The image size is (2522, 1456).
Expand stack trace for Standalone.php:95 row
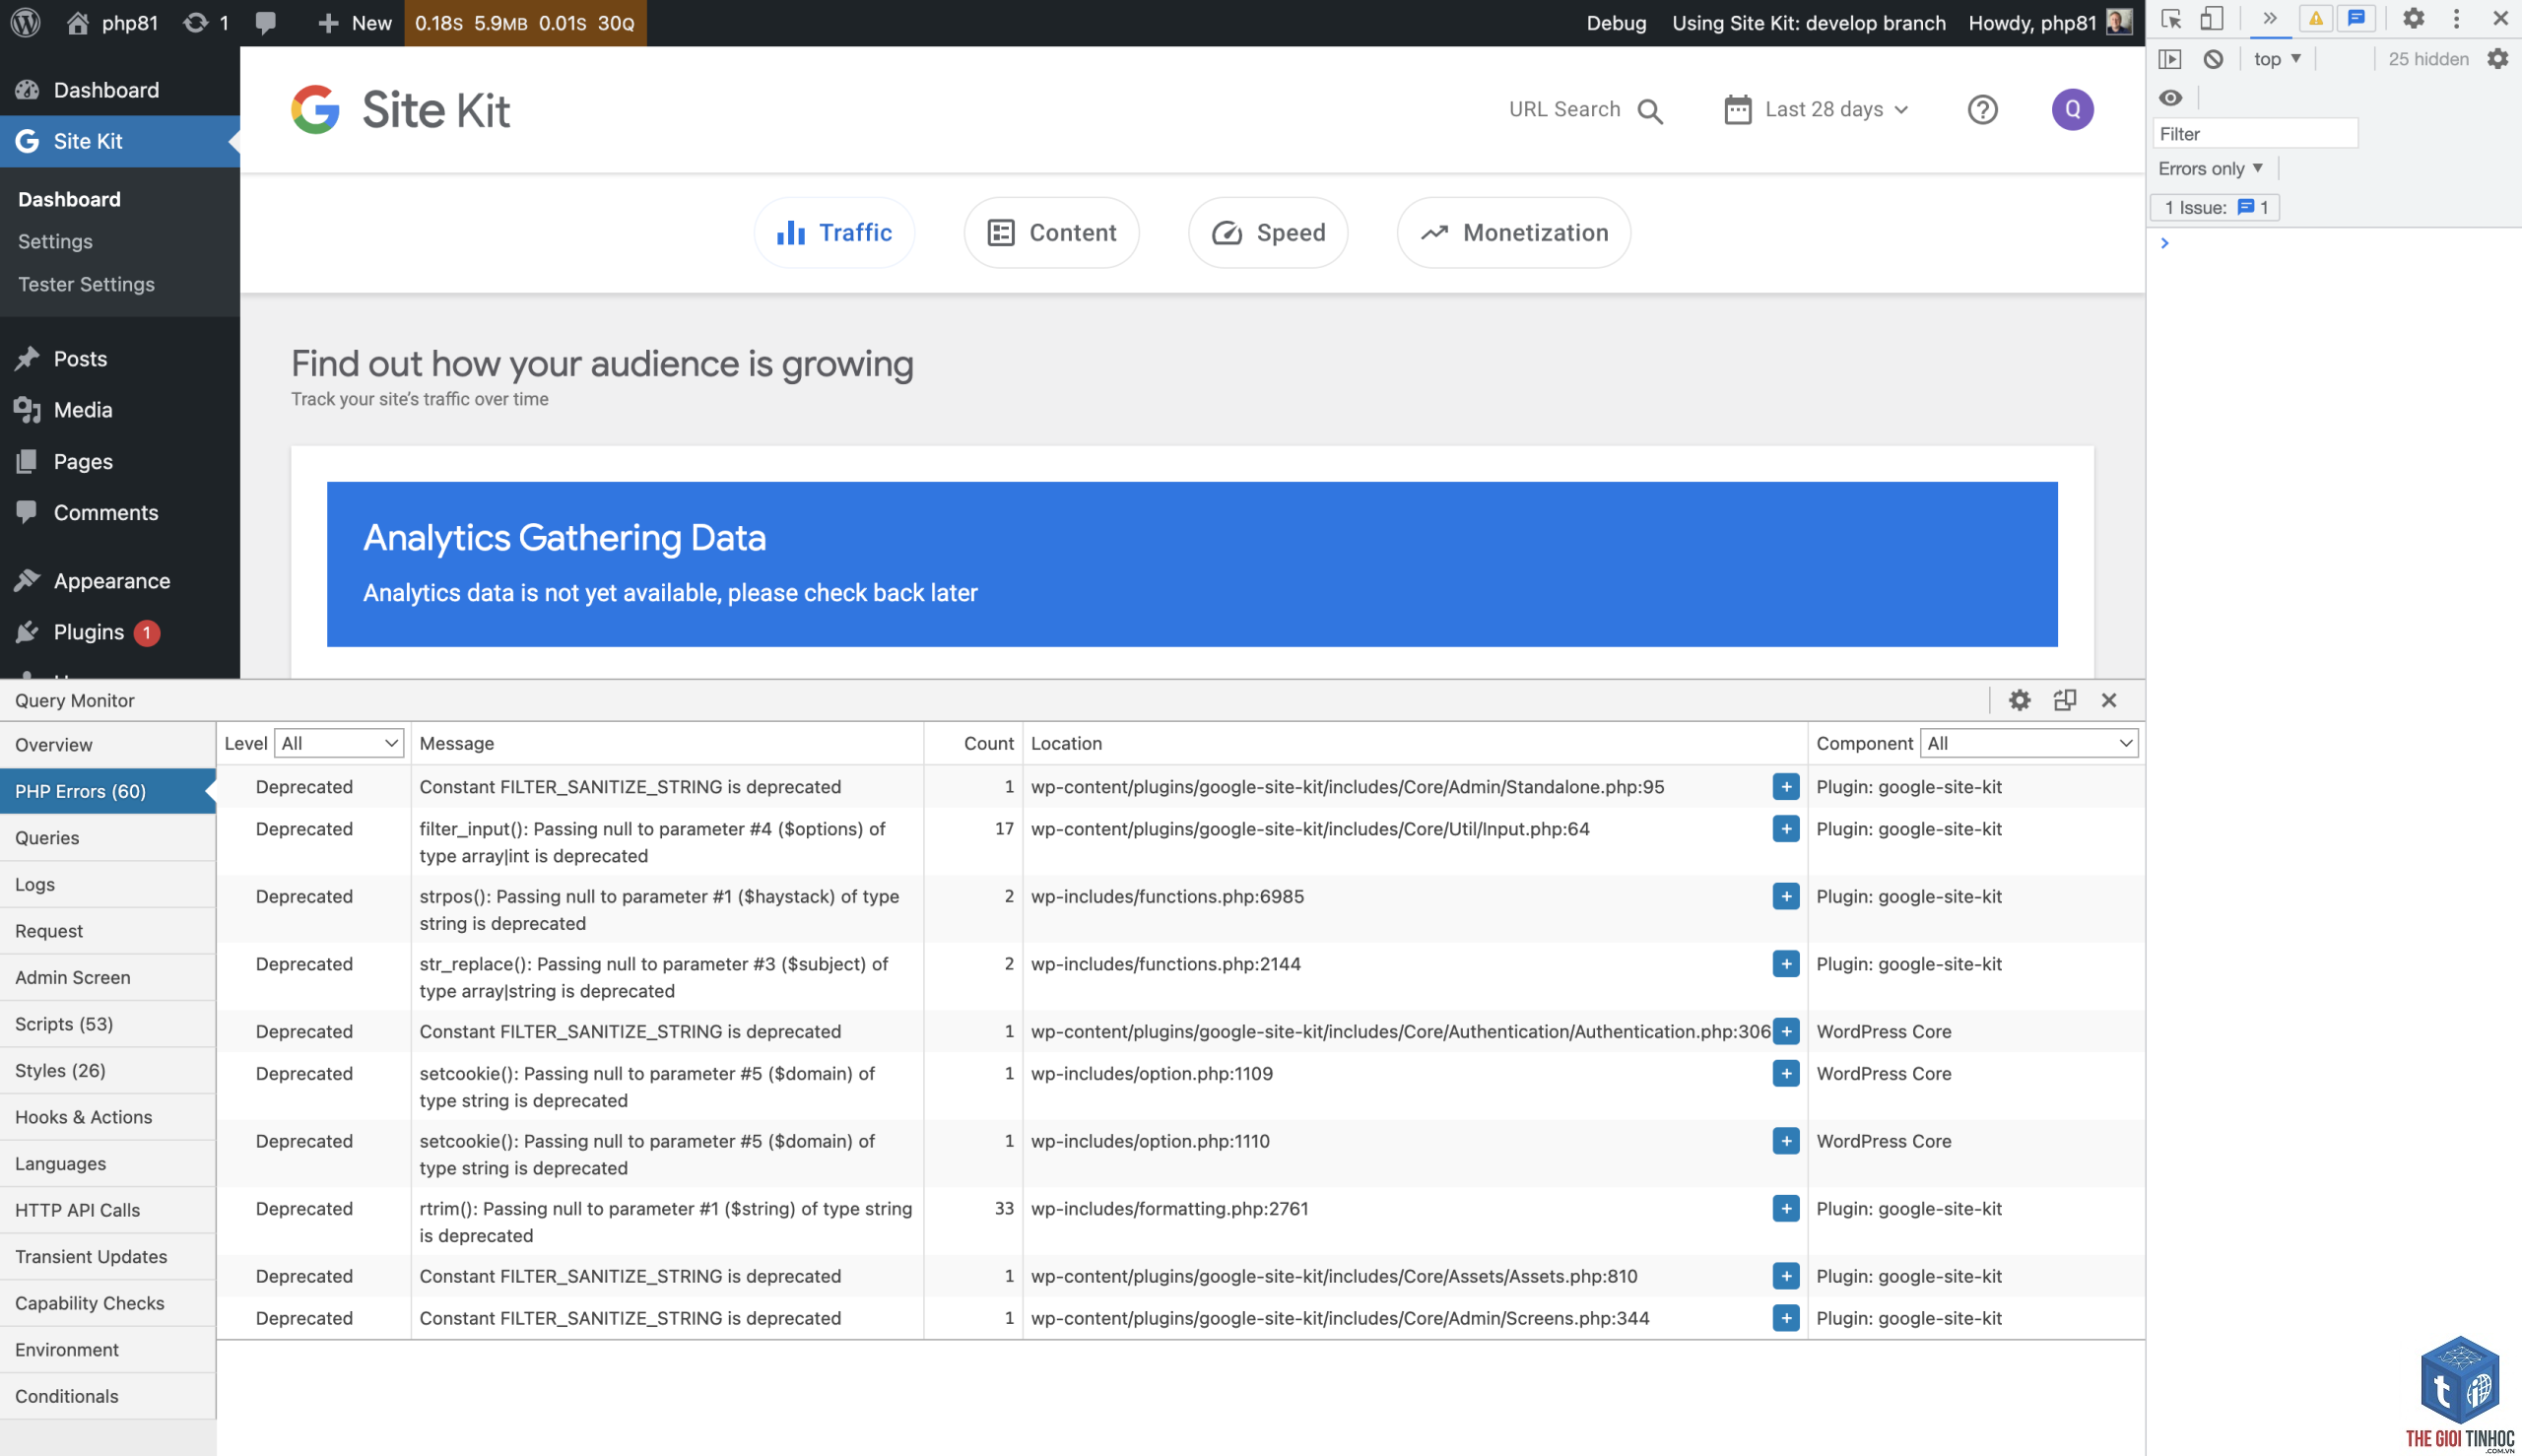[1785, 786]
